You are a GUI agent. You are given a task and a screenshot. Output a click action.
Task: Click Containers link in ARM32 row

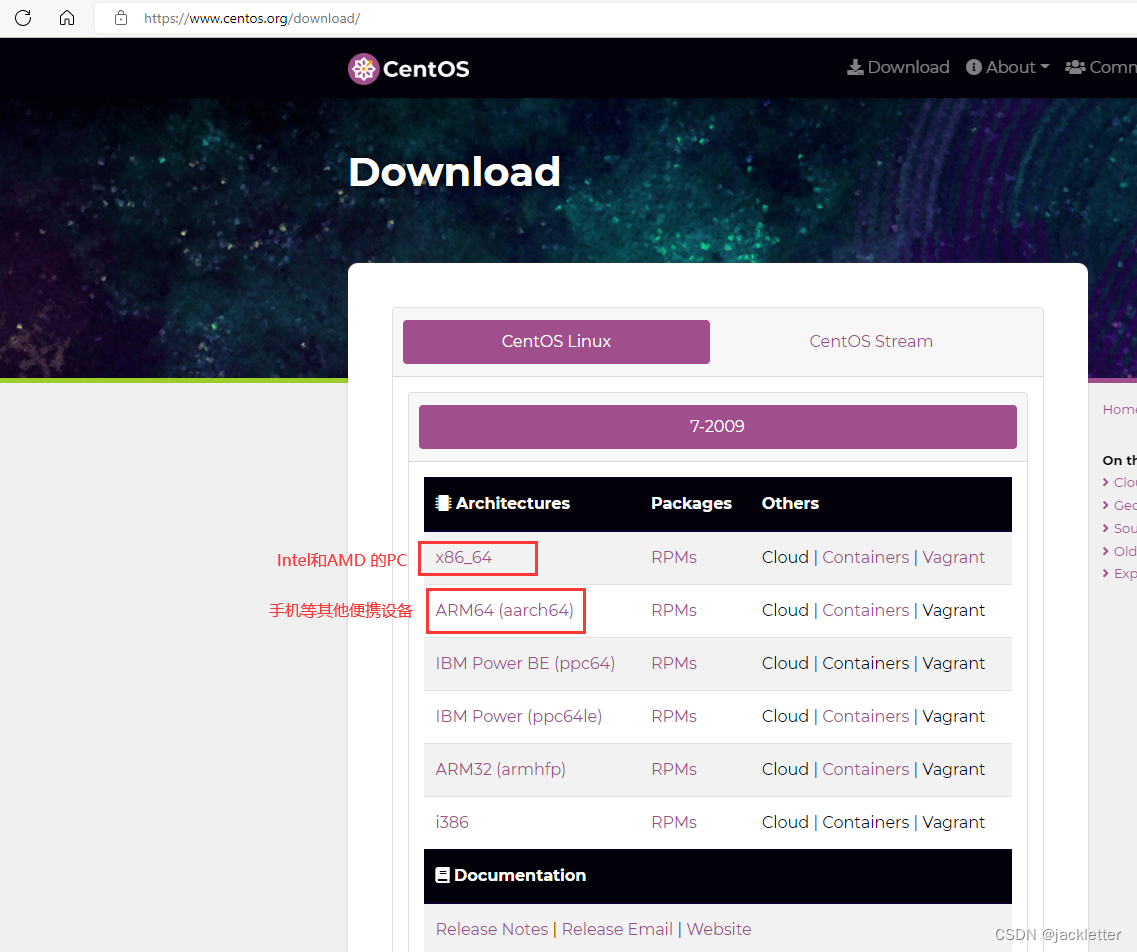(x=865, y=770)
